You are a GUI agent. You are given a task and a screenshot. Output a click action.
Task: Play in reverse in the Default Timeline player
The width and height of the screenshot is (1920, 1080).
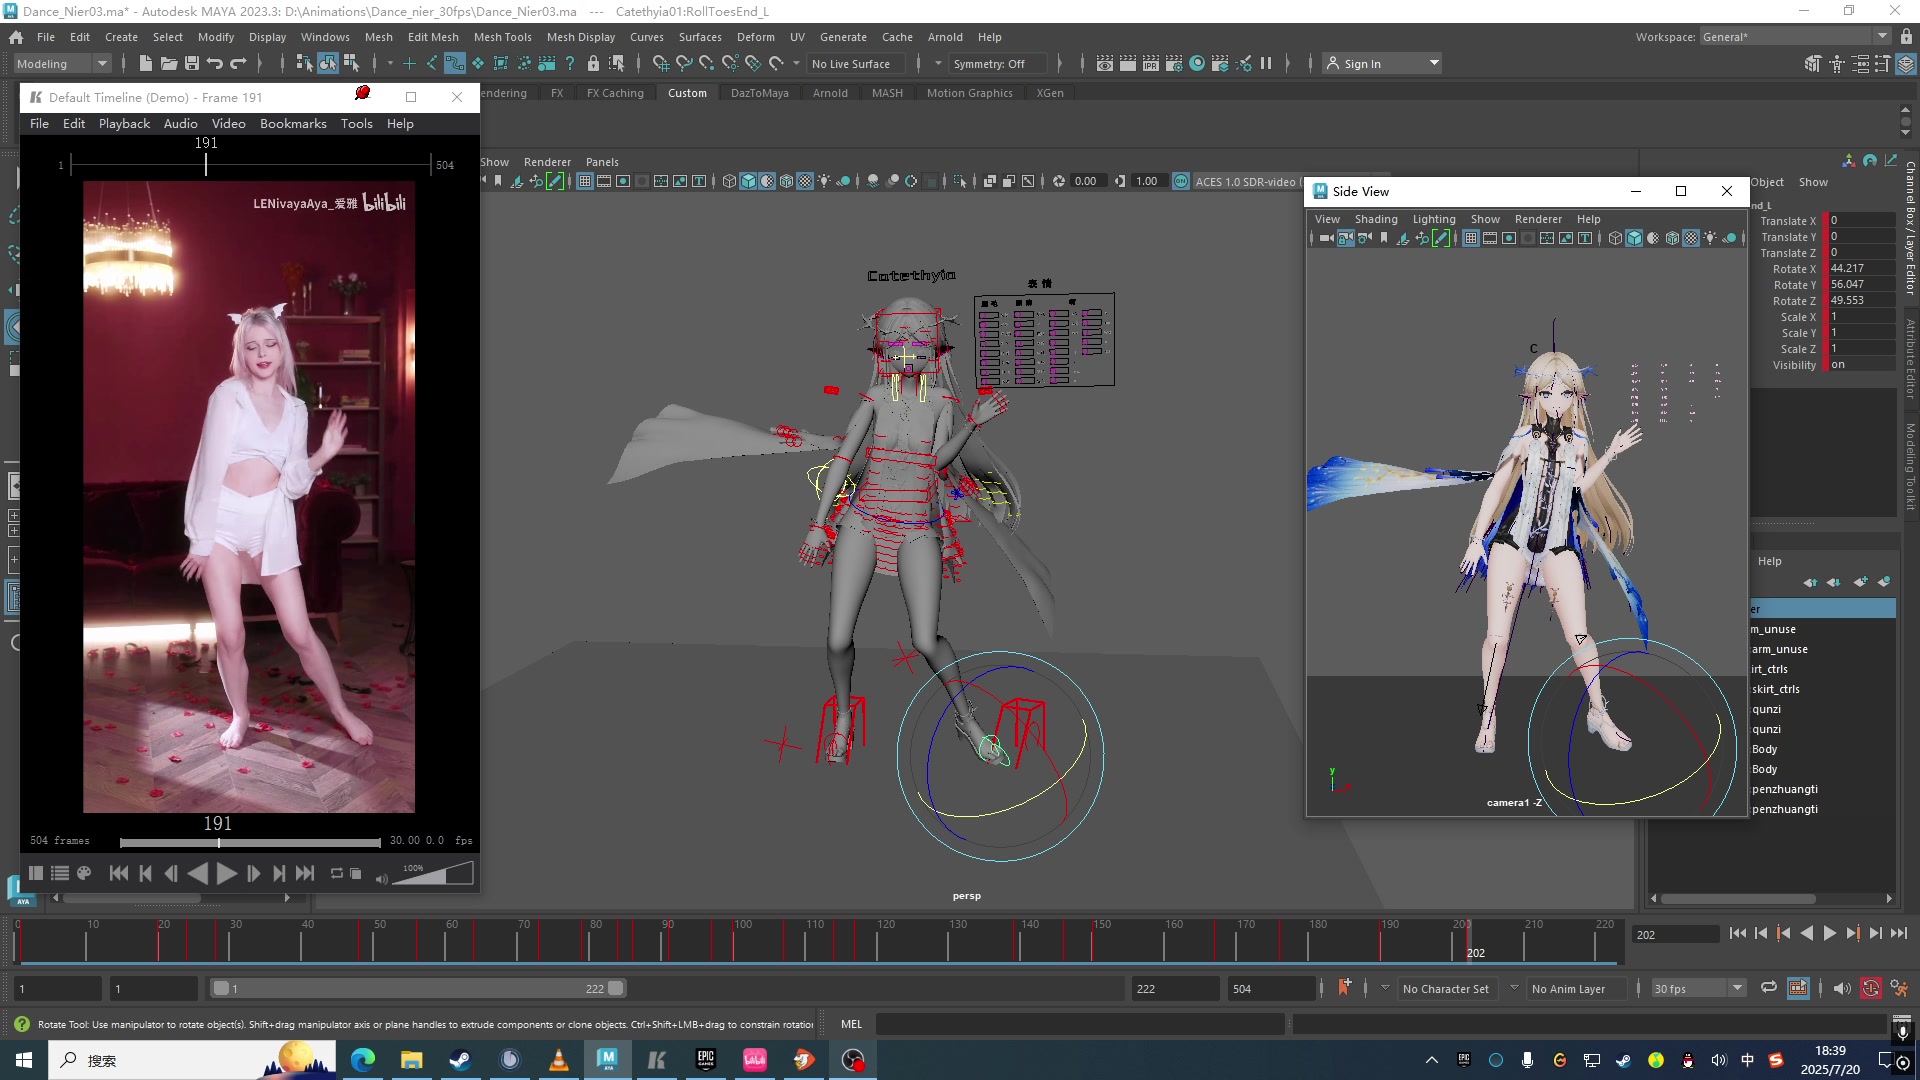point(198,873)
